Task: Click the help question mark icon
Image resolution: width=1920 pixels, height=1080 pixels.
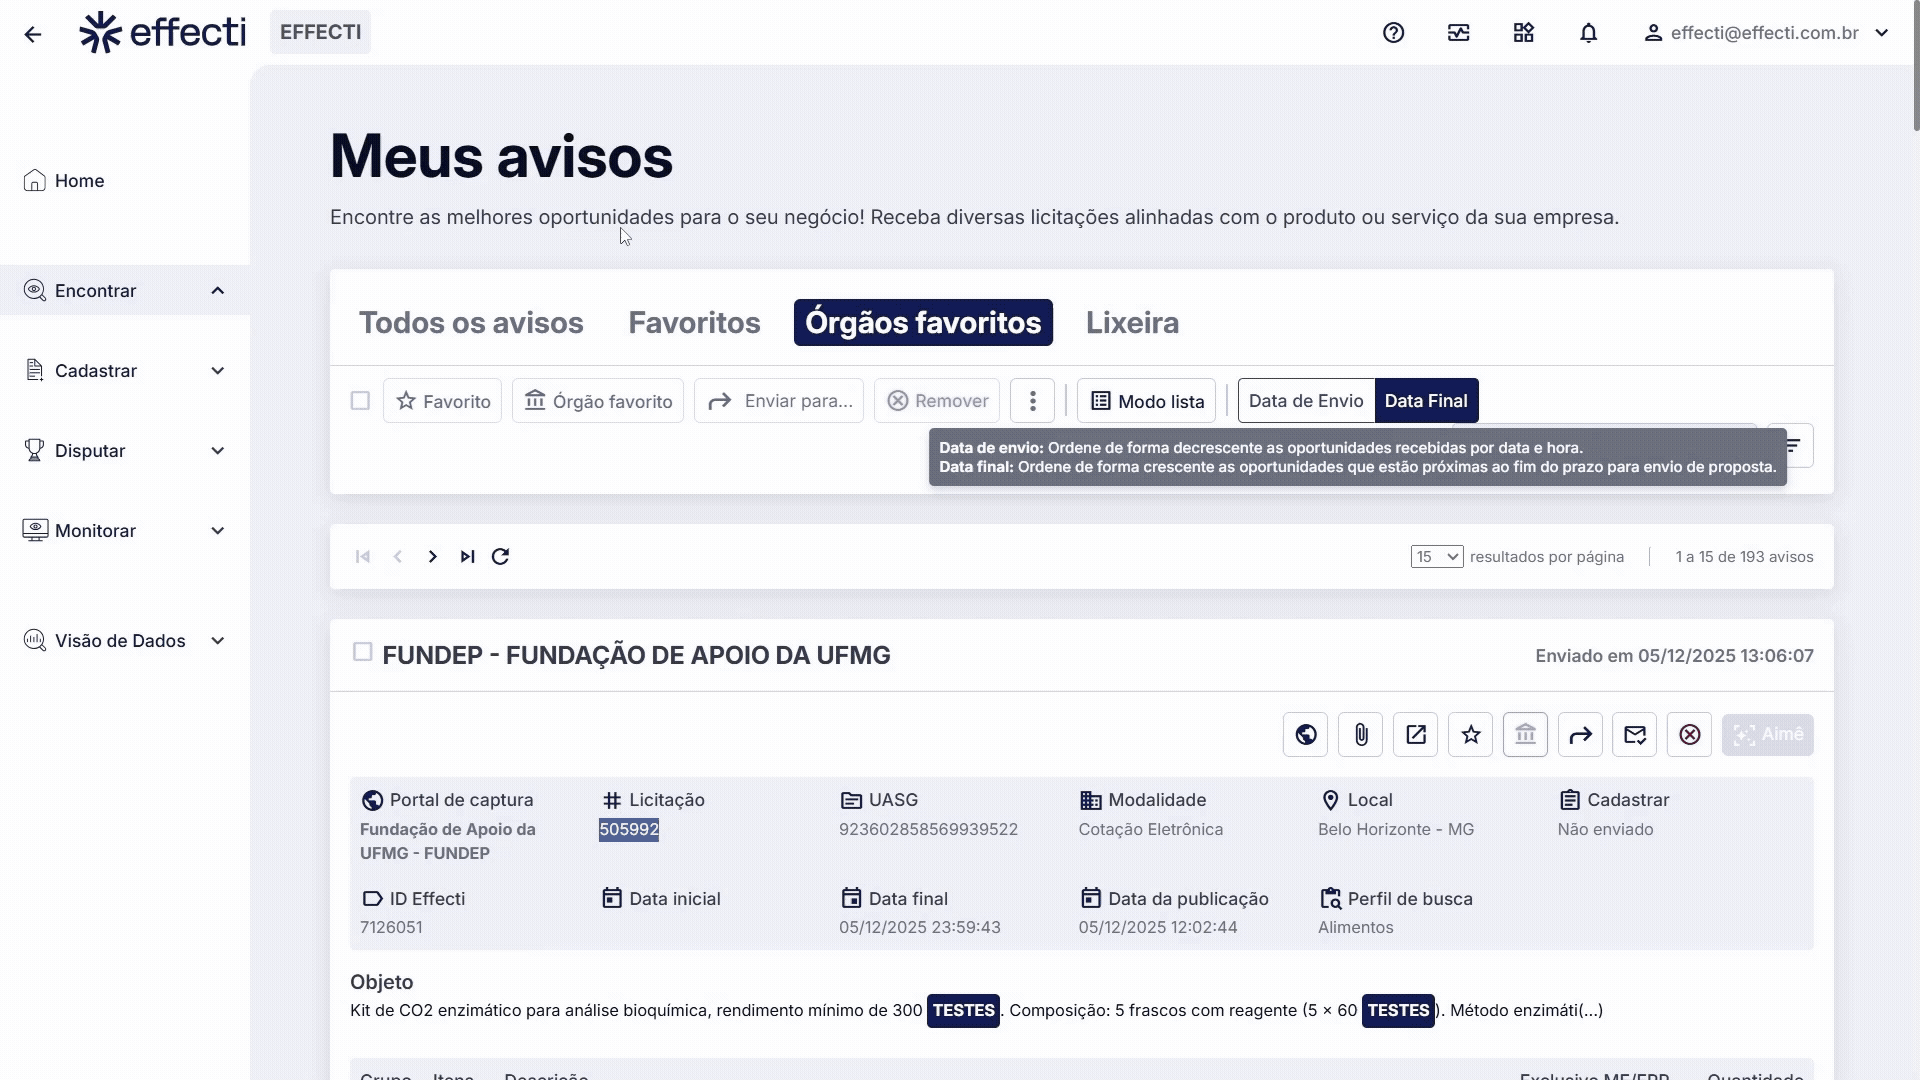Action: [x=1393, y=33]
